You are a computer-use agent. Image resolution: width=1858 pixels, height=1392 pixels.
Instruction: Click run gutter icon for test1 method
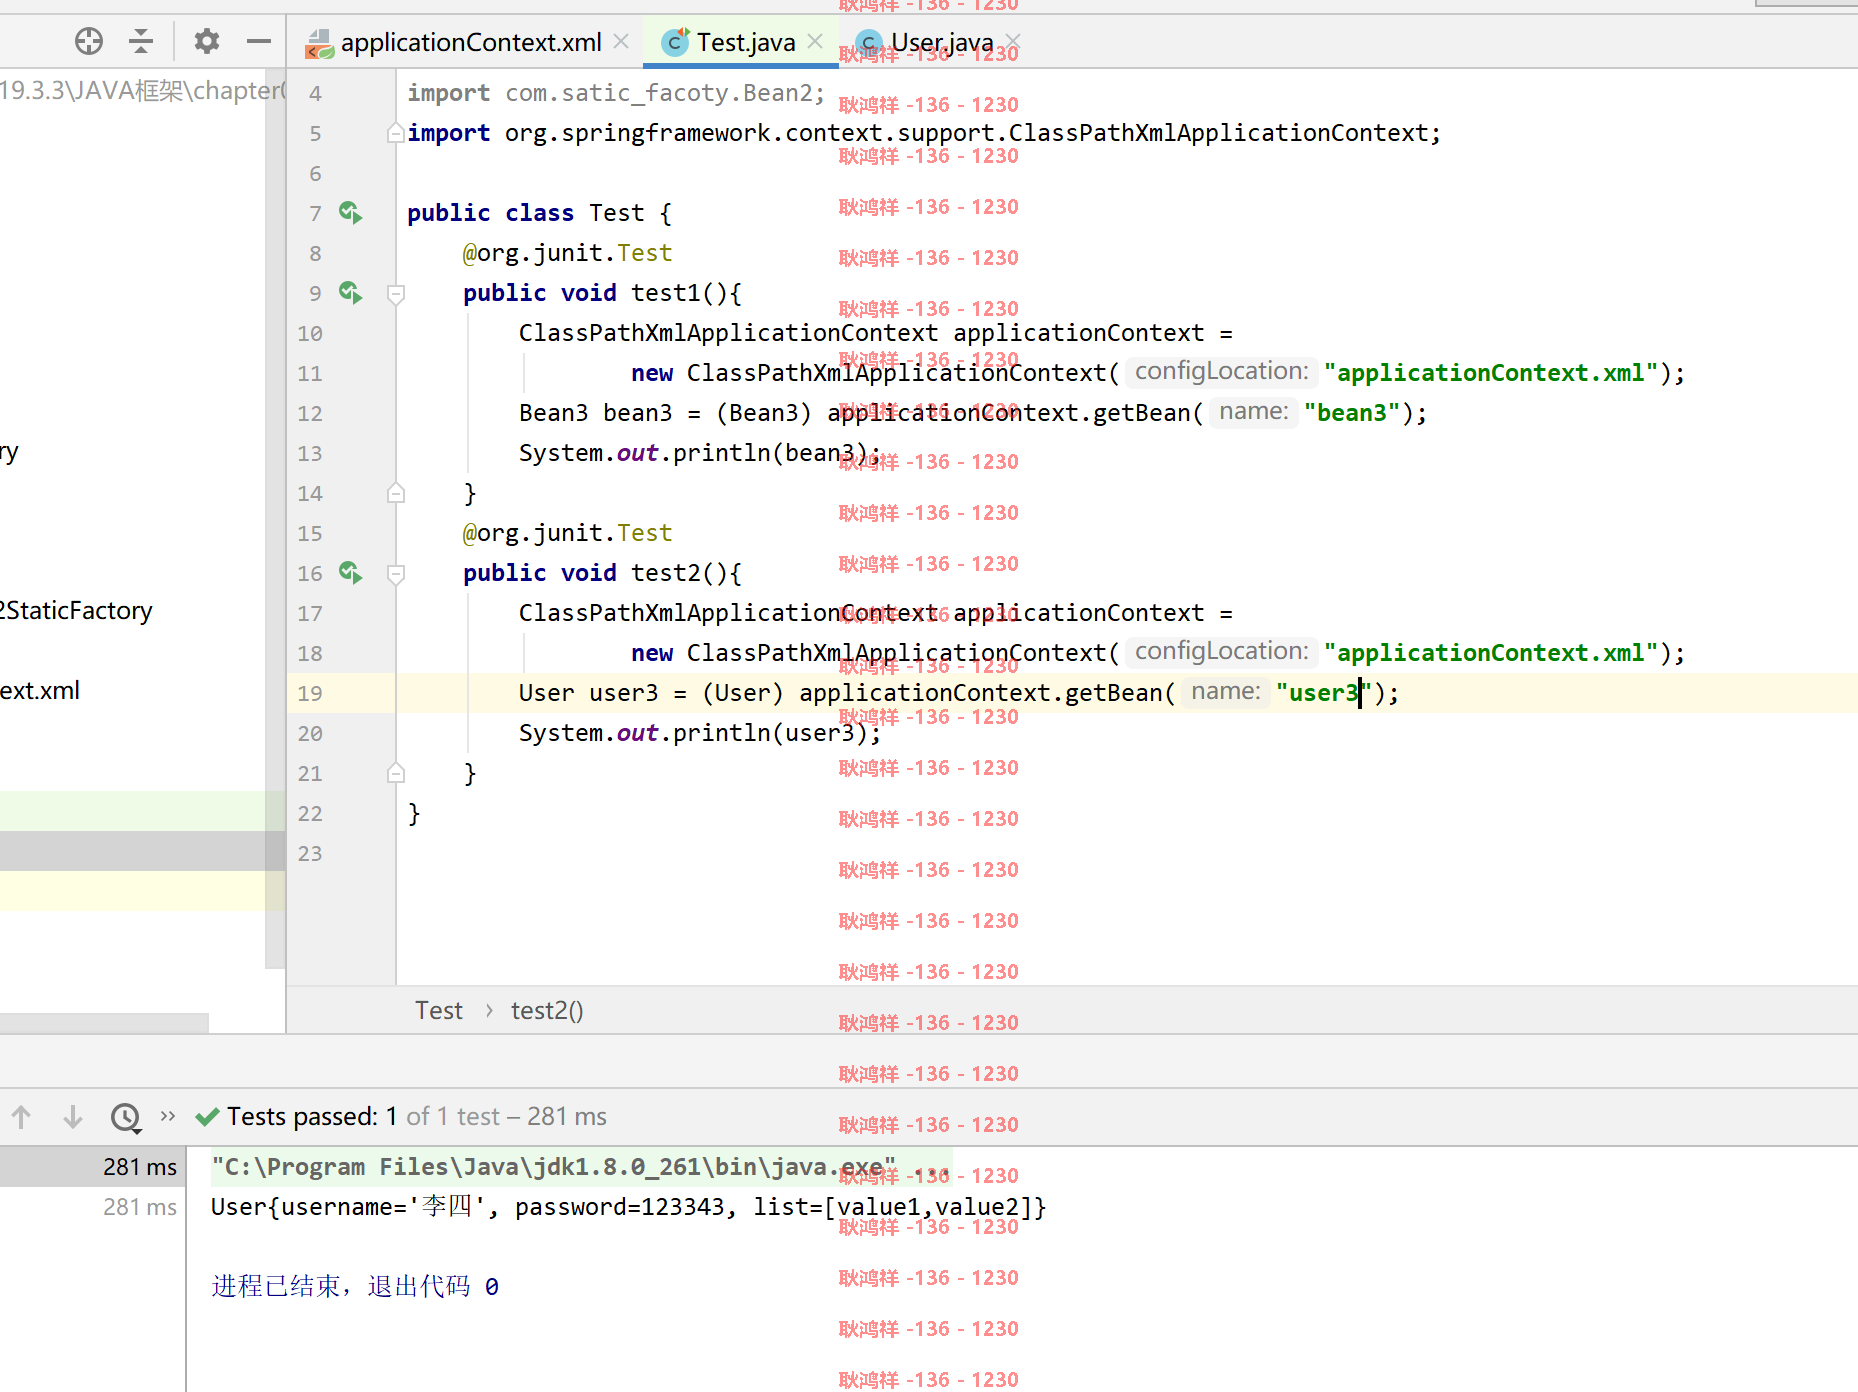point(350,292)
